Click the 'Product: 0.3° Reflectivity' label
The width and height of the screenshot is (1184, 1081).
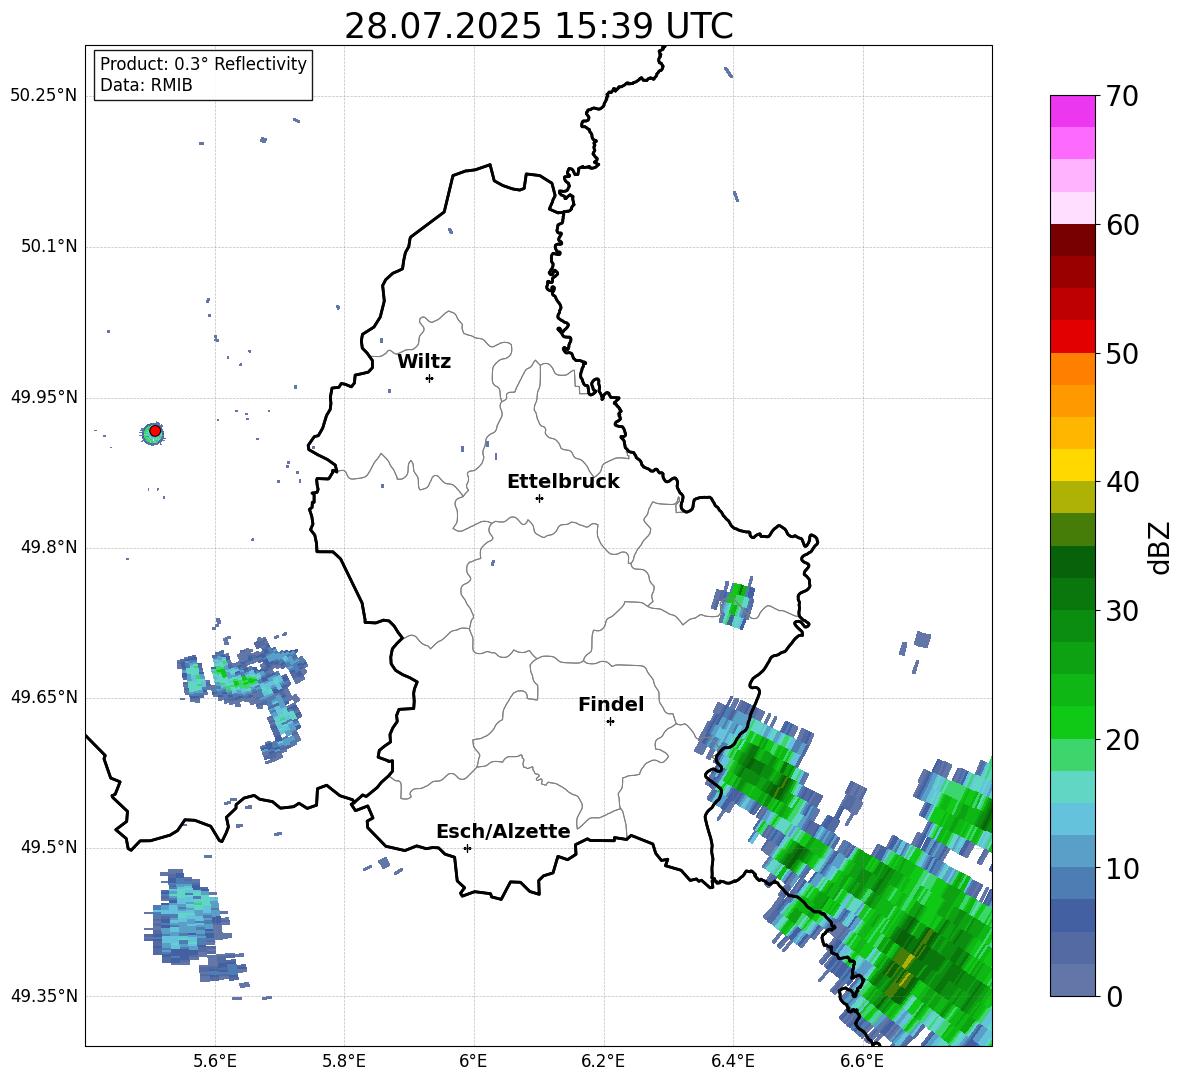click(203, 63)
